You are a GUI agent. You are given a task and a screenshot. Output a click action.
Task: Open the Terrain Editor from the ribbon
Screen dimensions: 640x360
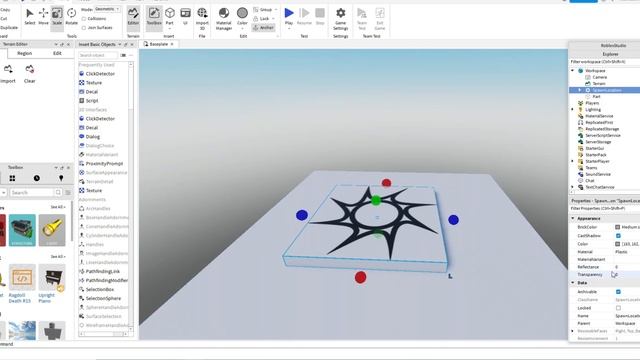tap(133, 16)
